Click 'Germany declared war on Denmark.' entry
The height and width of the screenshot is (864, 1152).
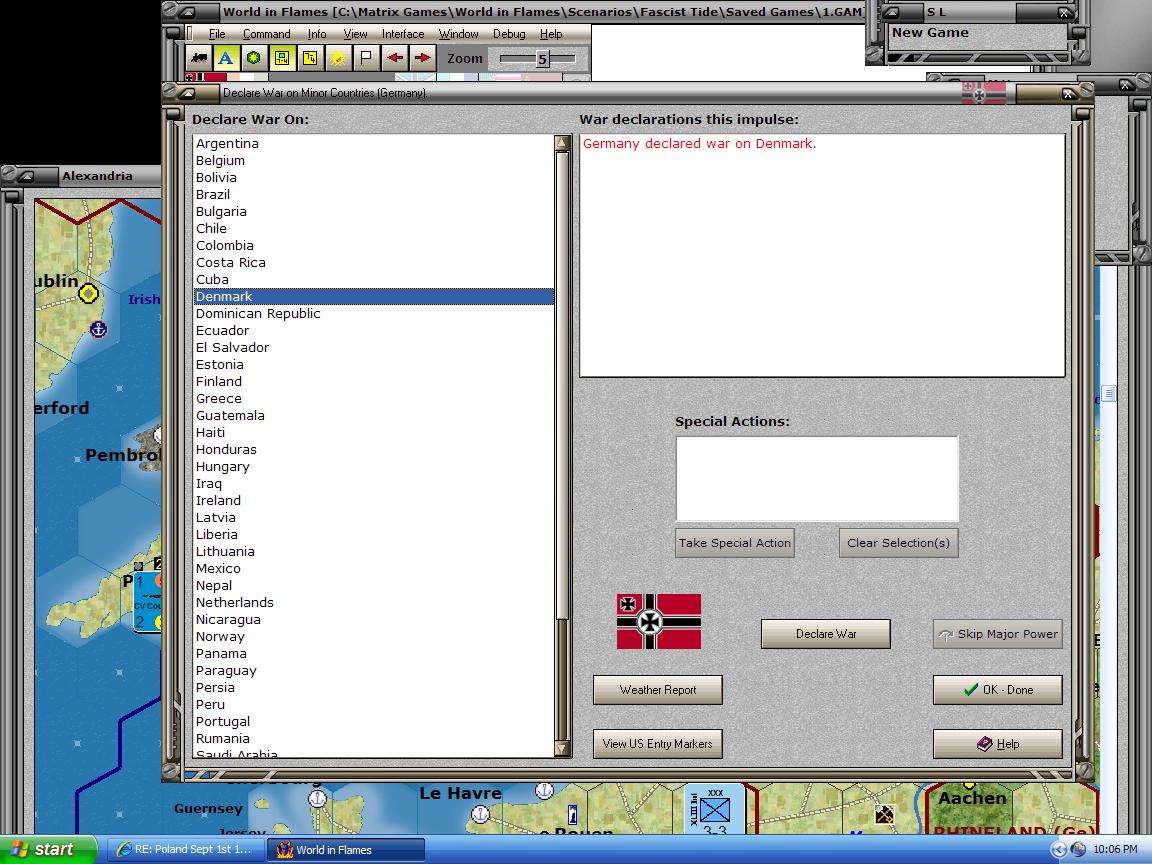click(x=699, y=143)
